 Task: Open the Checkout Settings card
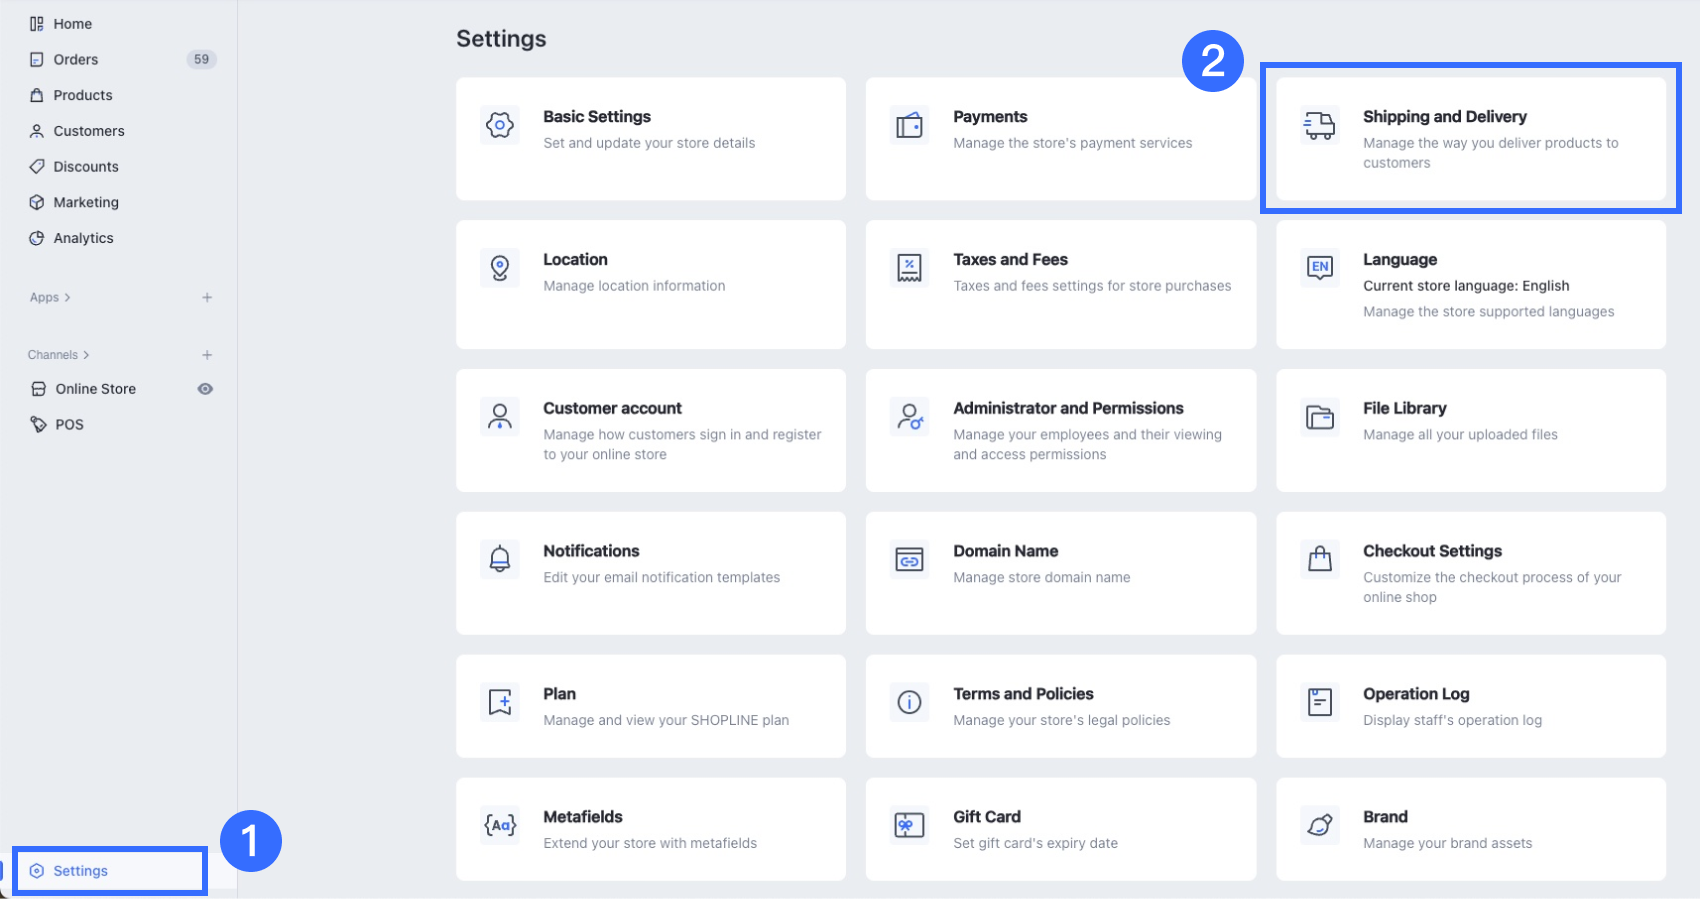coord(1471,573)
